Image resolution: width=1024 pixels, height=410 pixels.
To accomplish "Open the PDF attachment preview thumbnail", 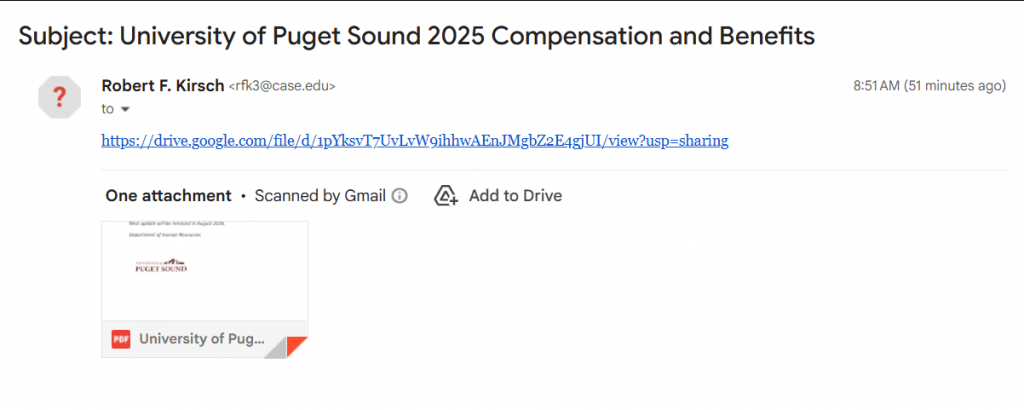I will click(205, 270).
